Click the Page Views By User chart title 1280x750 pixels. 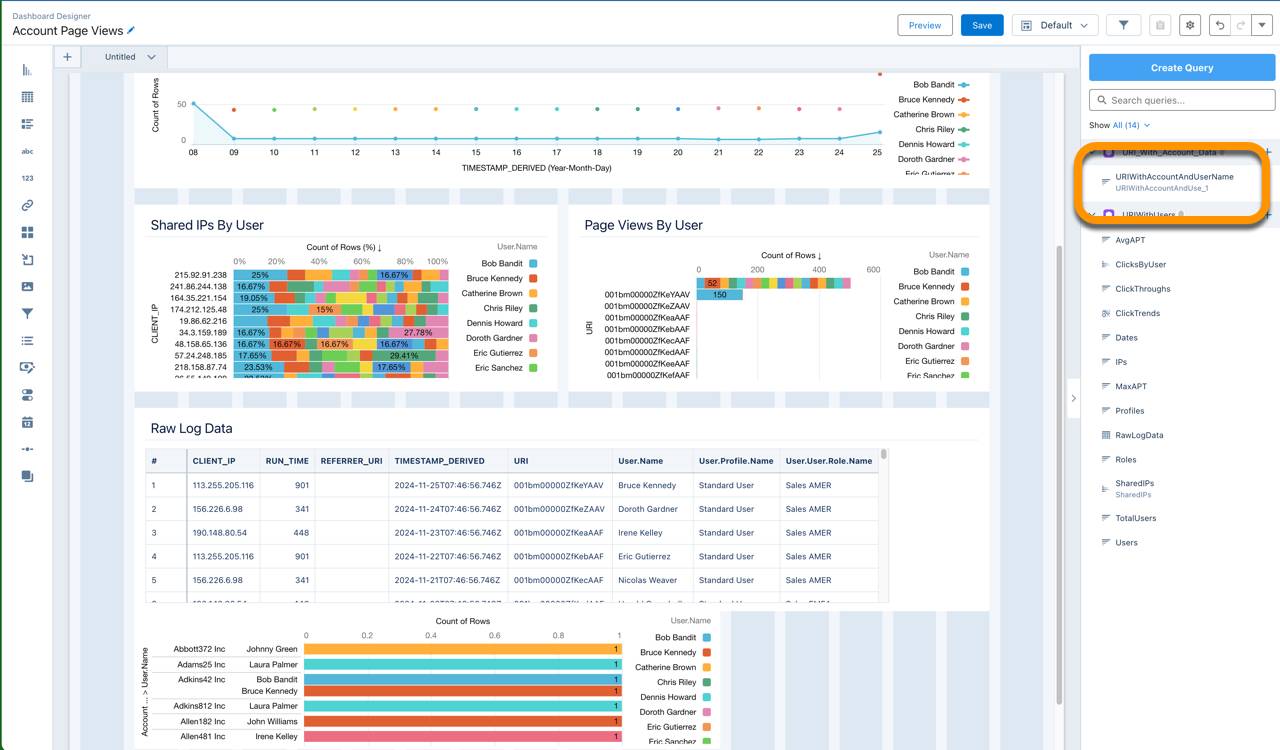[x=643, y=225]
